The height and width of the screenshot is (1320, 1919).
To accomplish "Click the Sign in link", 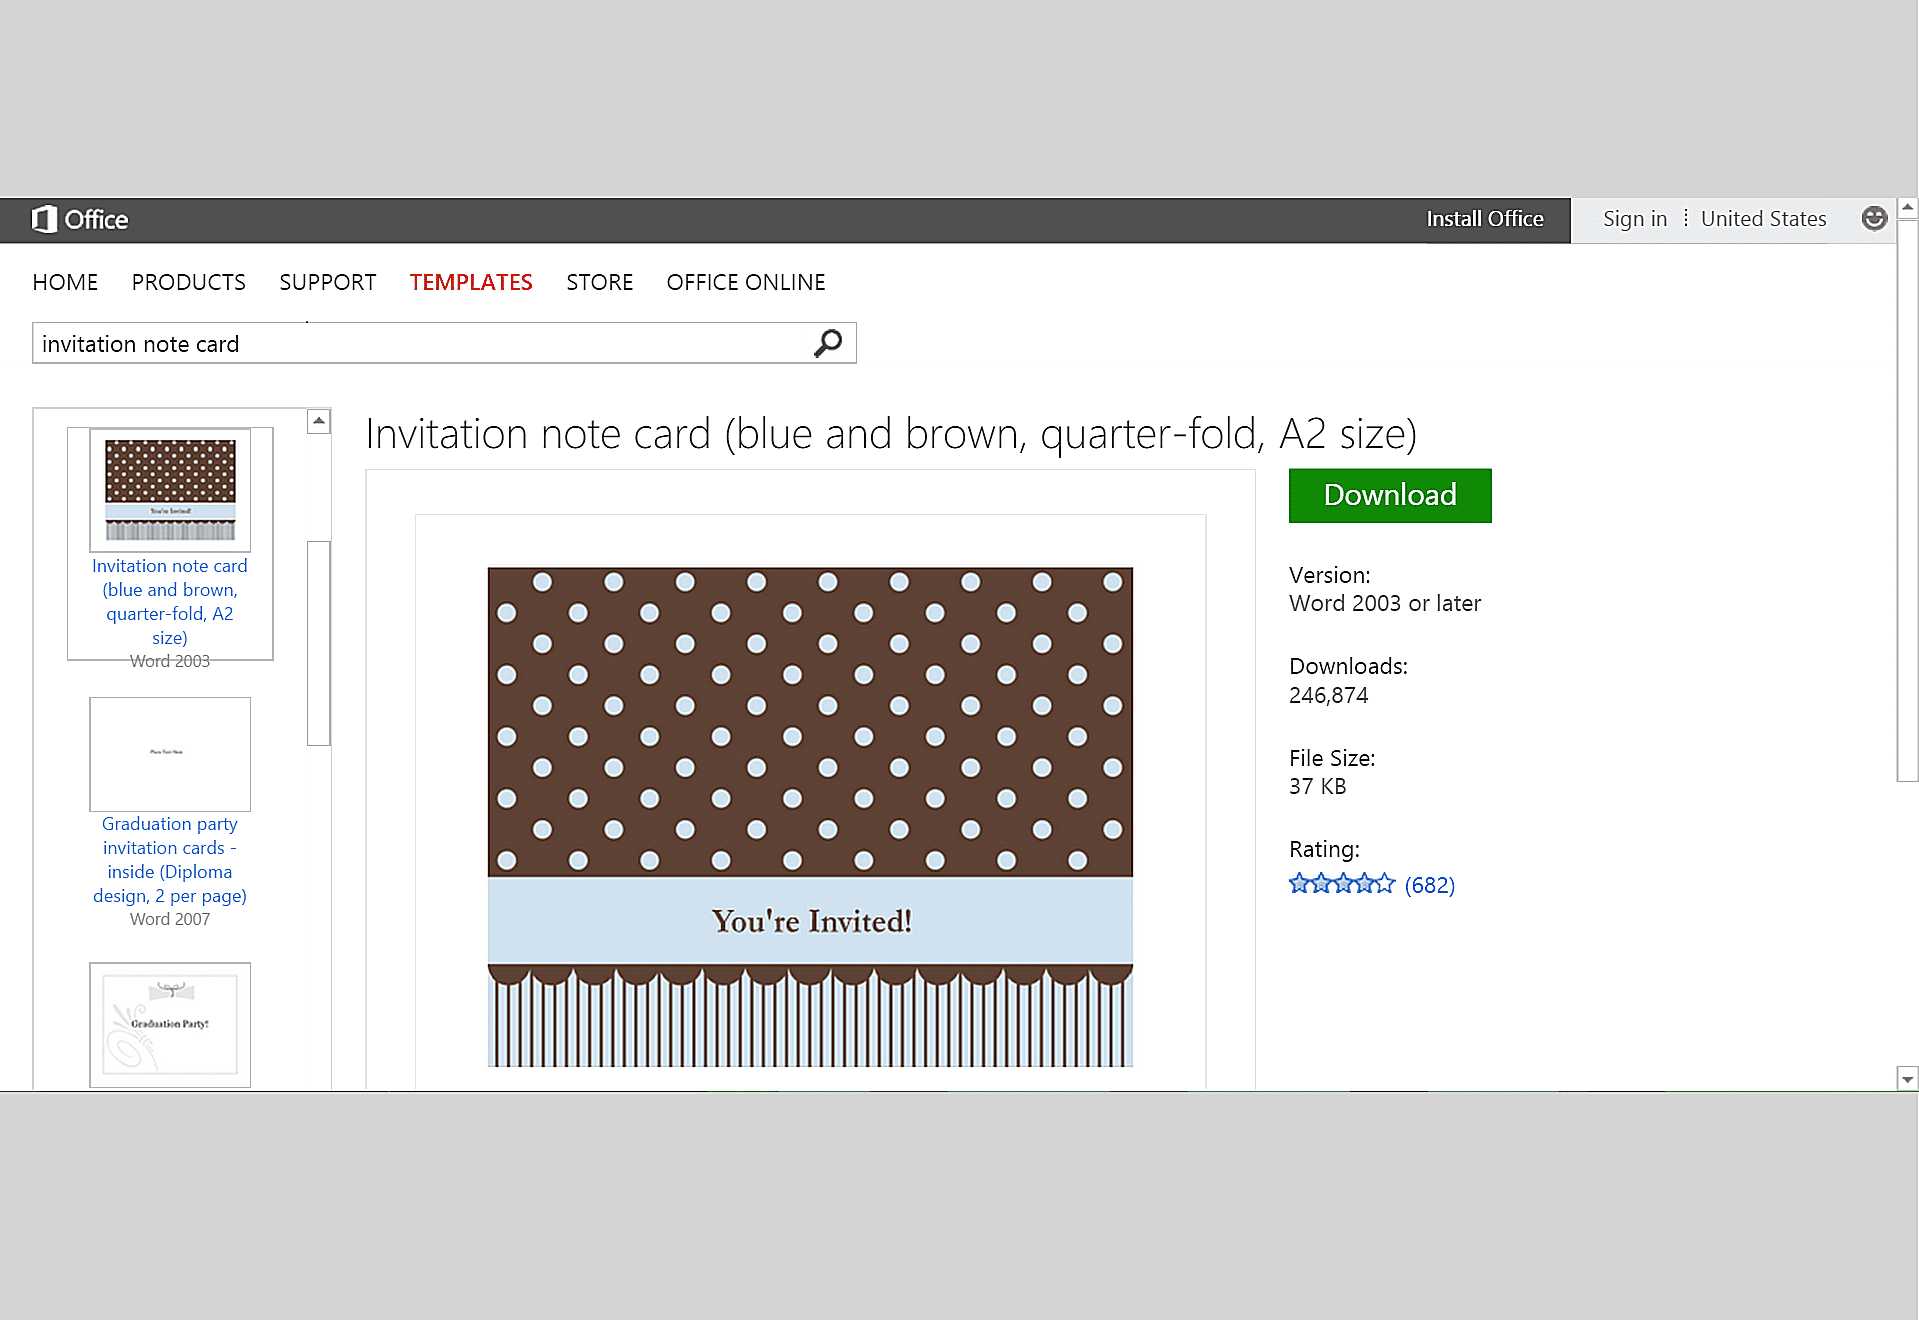I will (1634, 219).
